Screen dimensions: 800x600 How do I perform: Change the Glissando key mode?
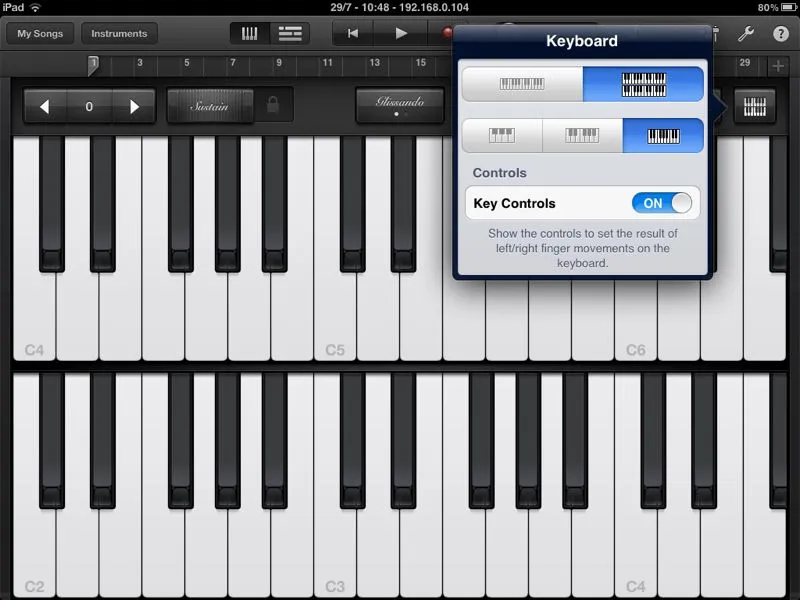click(x=399, y=104)
